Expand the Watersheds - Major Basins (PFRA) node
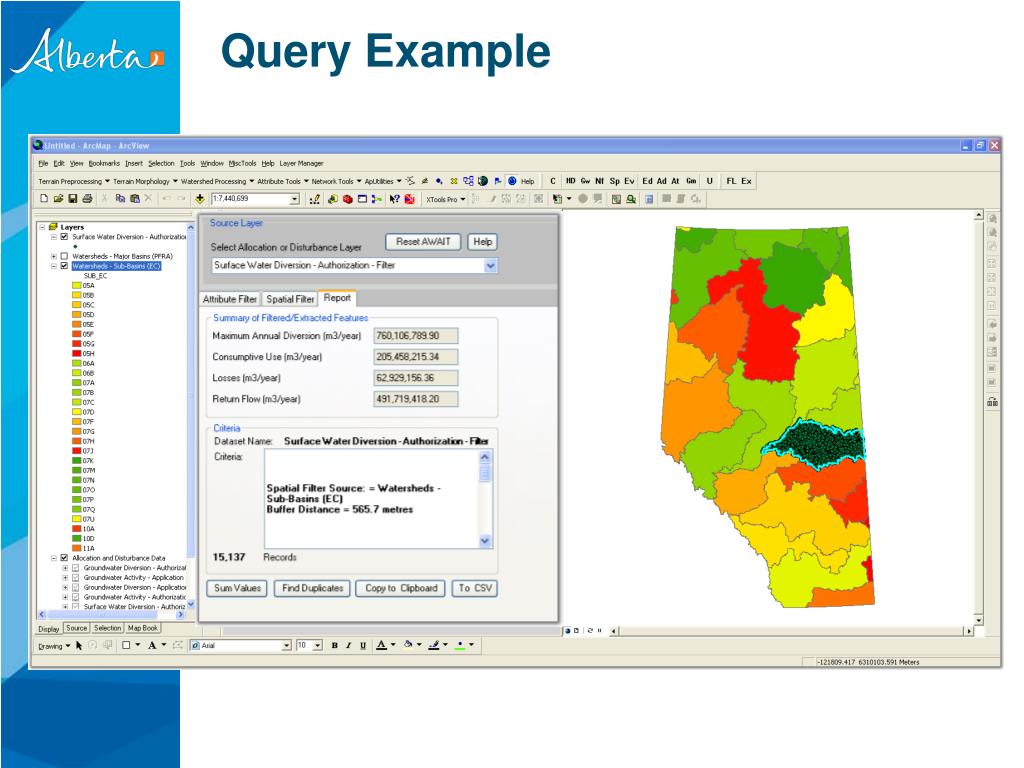1024x768 pixels. [54, 257]
